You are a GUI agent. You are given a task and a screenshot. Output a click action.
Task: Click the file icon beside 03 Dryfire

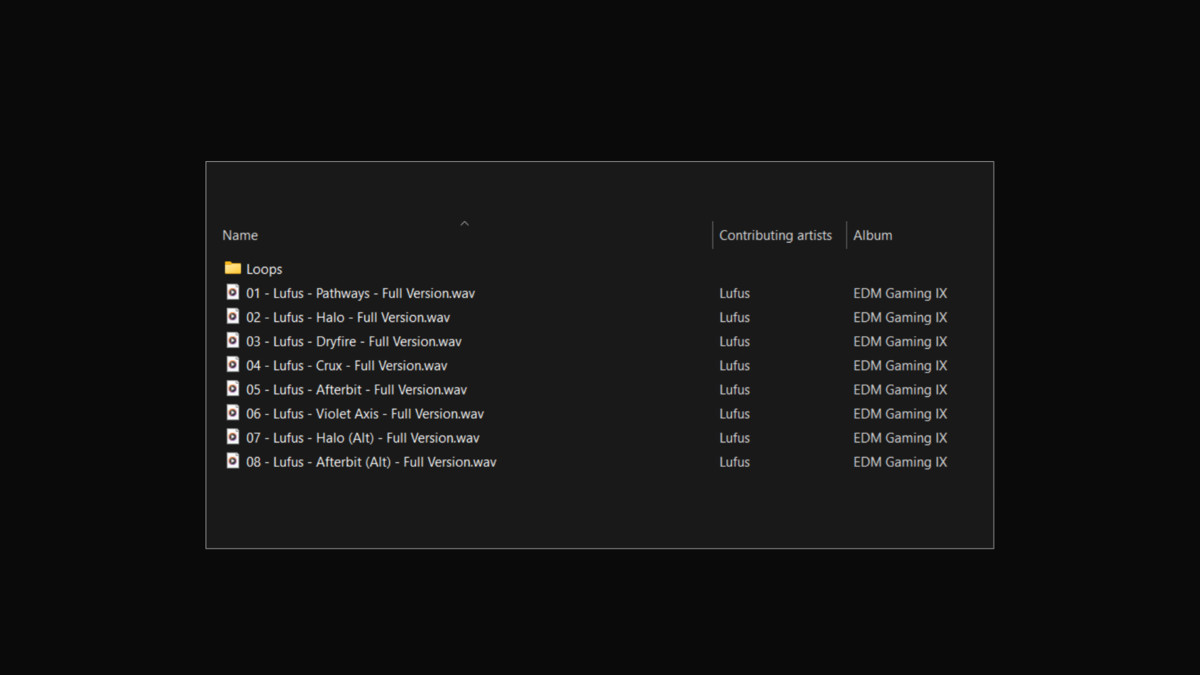(233, 341)
